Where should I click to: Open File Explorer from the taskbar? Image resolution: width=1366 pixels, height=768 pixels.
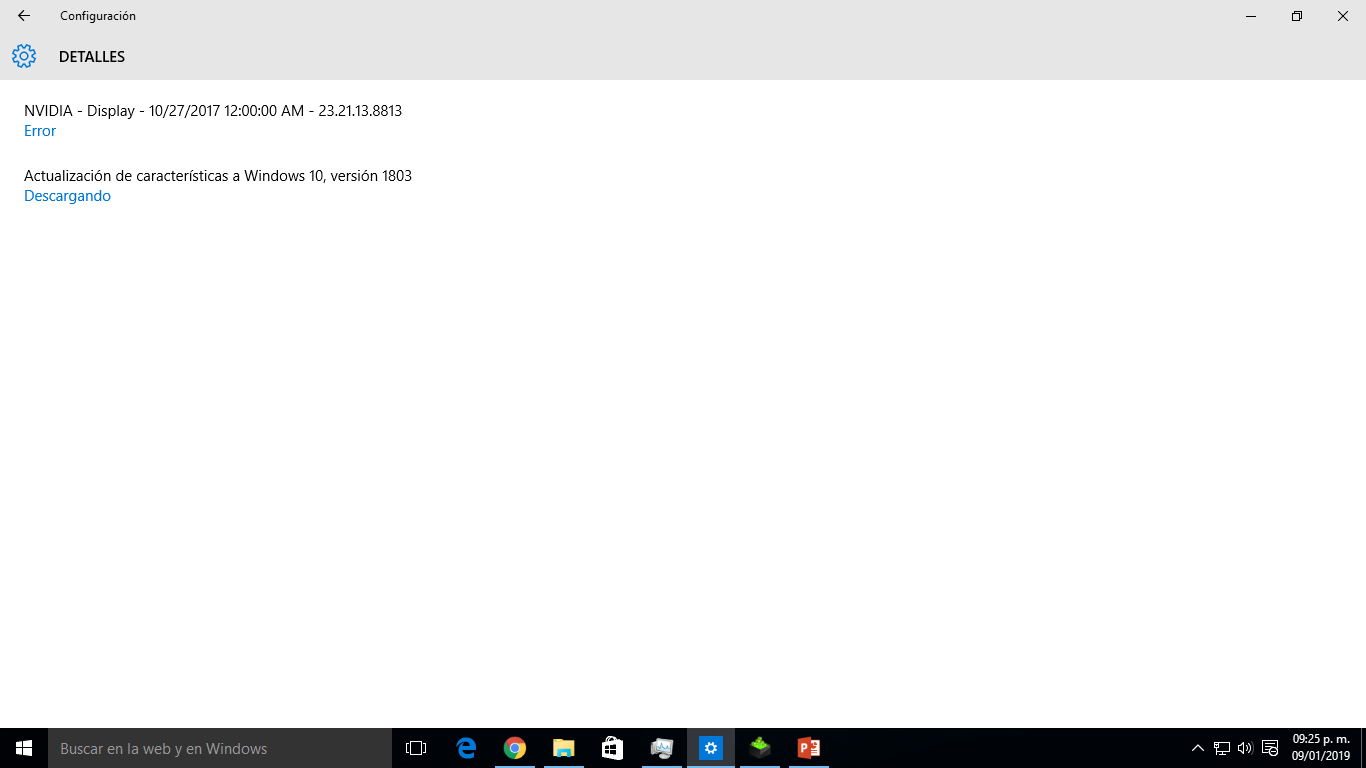point(564,748)
